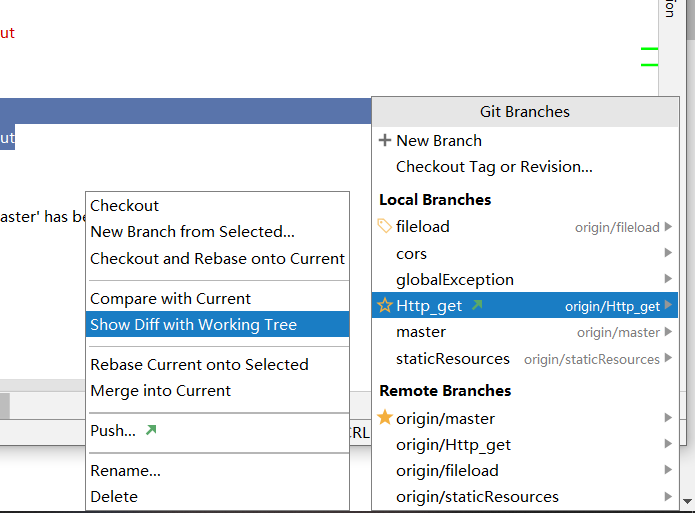Select the staticResources local branch
The width and height of the screenshot is (695, 513).
pos(525,358)
